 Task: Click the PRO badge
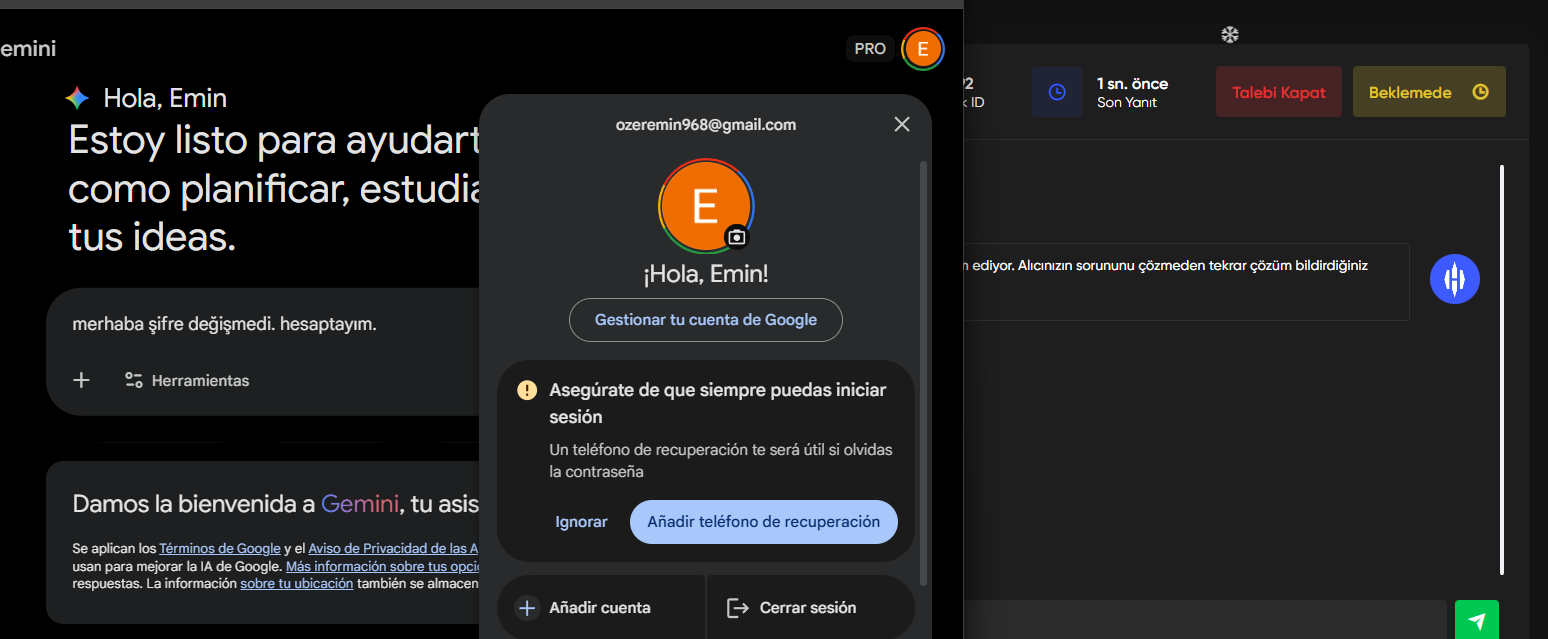click(x=870, y=48)
